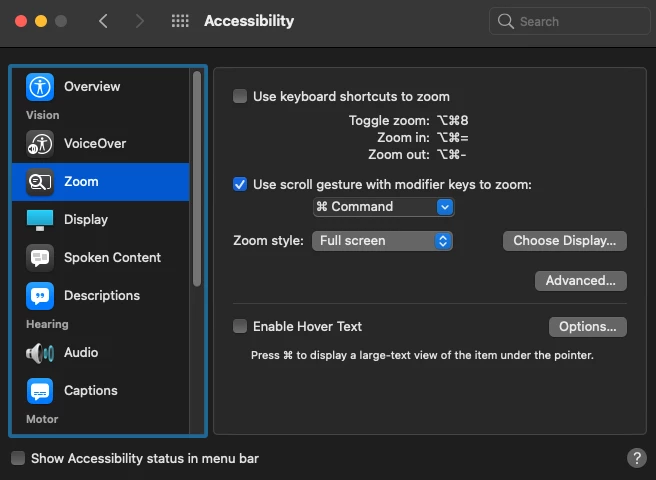Click the Zoom style label

pyautogui.click(x=268, y=241)
